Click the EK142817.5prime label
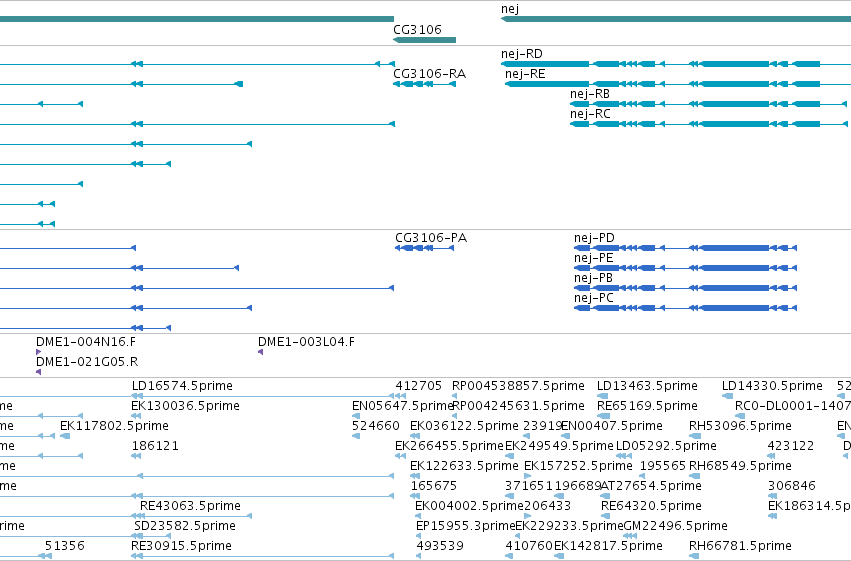 (x=608, y=546)
